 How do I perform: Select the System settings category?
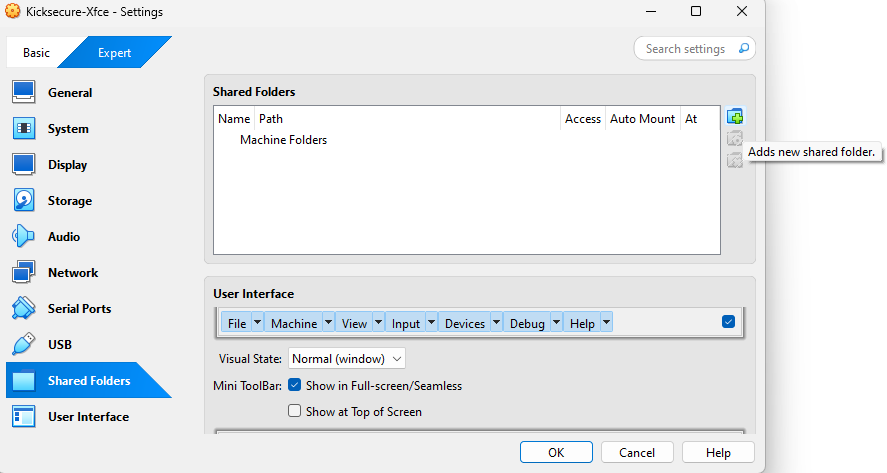tap(67, 129)
